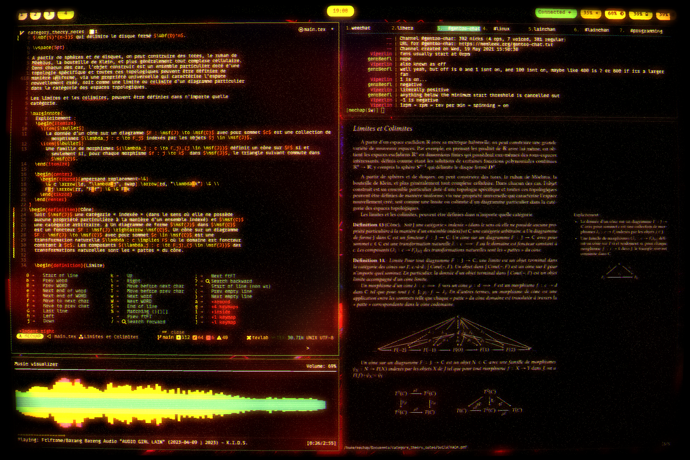Click the close hint below keymap popup
This screenshot has width=690, height=460.
[x=173, y=332]
